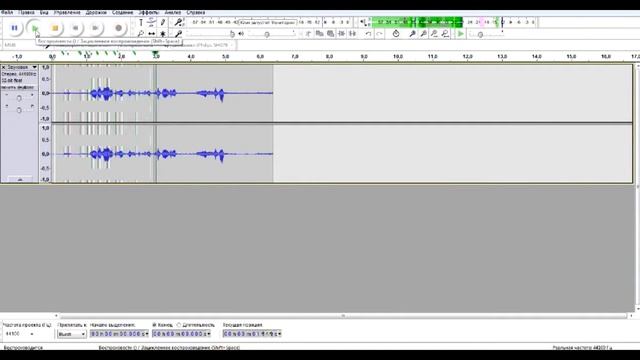Click the output volume speaker icon

pyautogui.click(x=241, y=34)
